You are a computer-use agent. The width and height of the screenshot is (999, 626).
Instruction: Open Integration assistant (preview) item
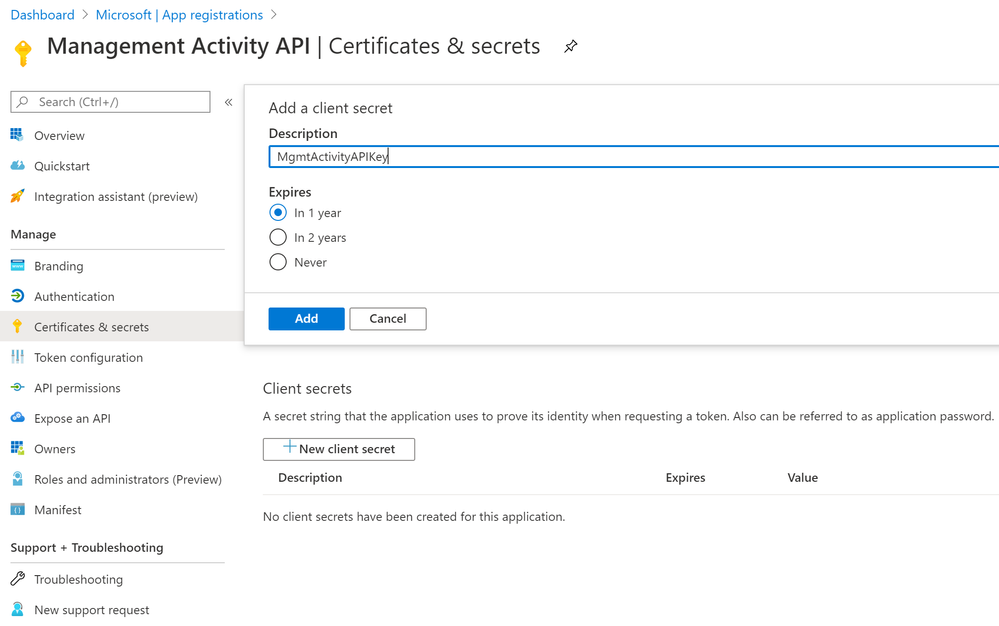(117, 196)
